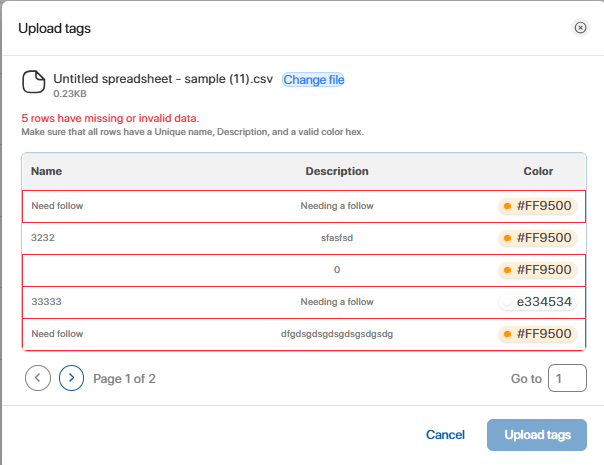Click the #FF9500 color chip in 3232 row

[538, 238]
